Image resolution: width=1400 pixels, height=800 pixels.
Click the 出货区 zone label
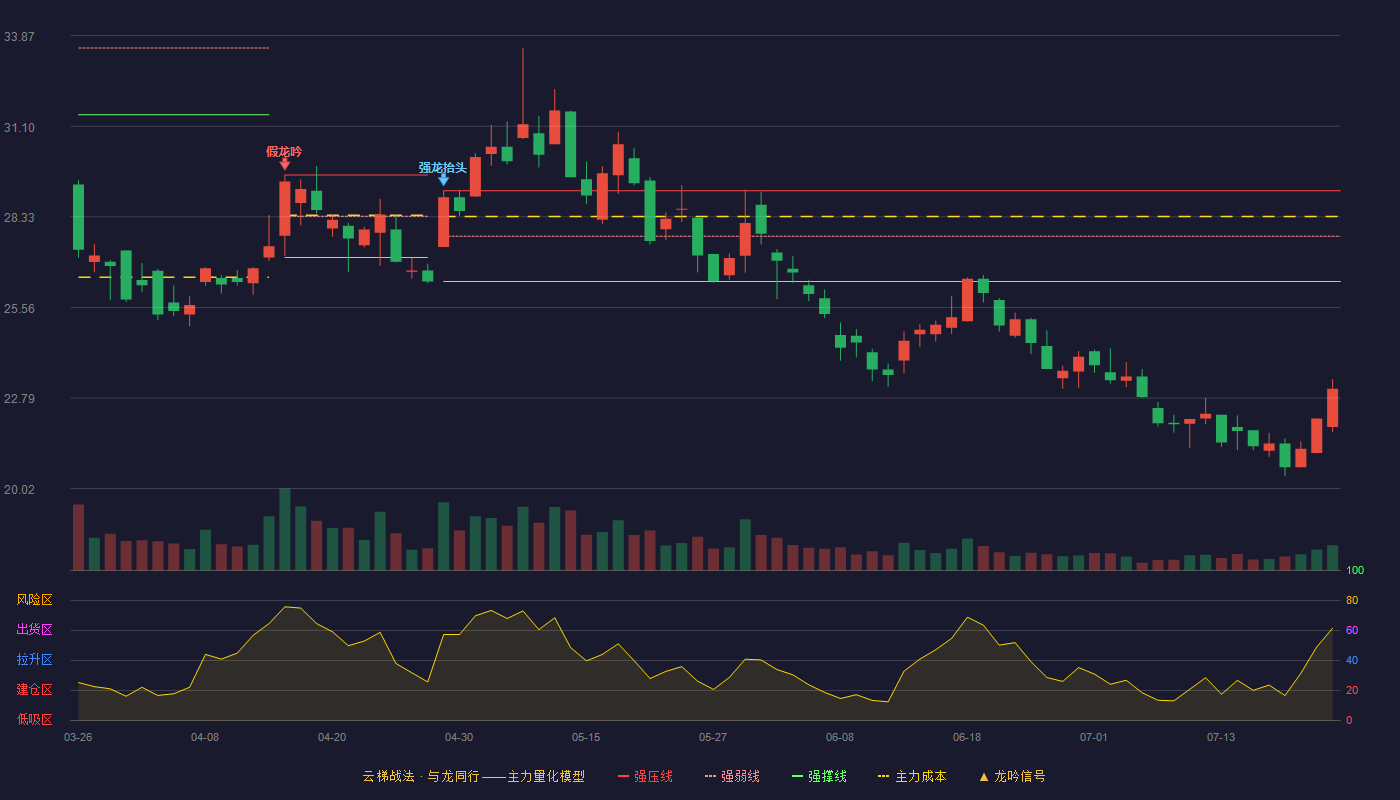coord(34,630)
